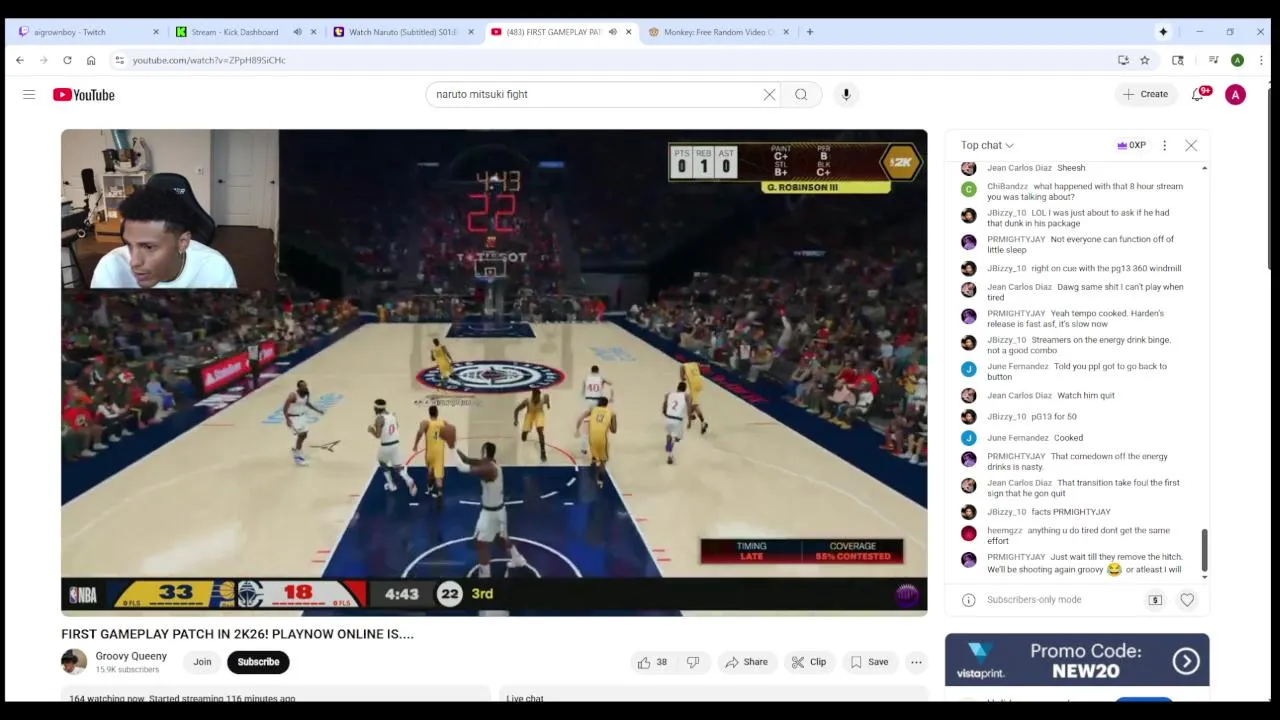
Task: Open Groovy Queeny channel name link
Action: 131,656
